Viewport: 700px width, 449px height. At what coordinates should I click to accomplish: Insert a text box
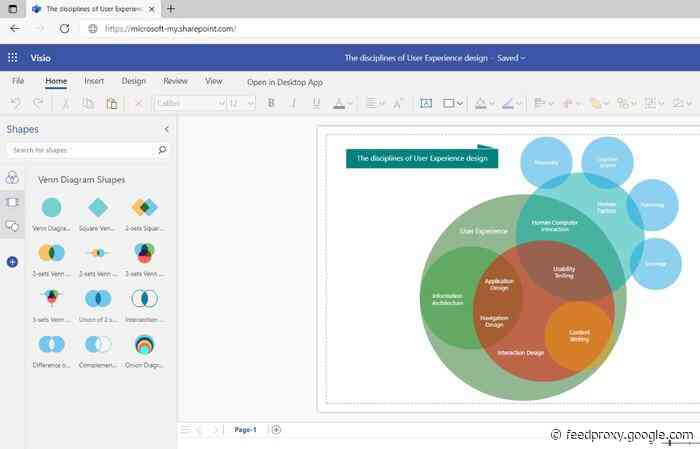(426, 104)
